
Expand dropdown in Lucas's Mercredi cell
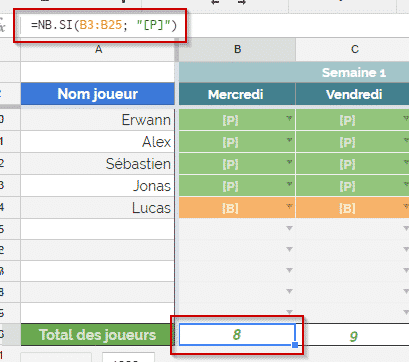pyautogui.click(x=289, y=206)
